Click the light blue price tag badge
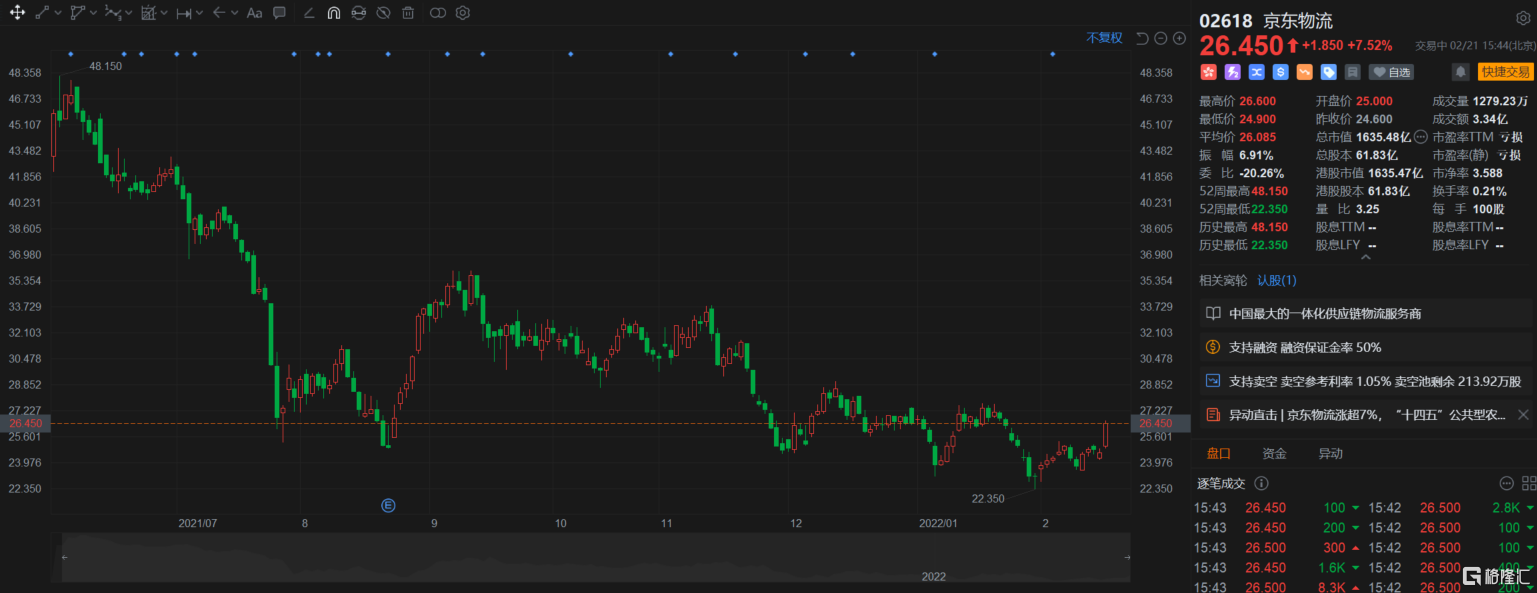 point(1328,72)
